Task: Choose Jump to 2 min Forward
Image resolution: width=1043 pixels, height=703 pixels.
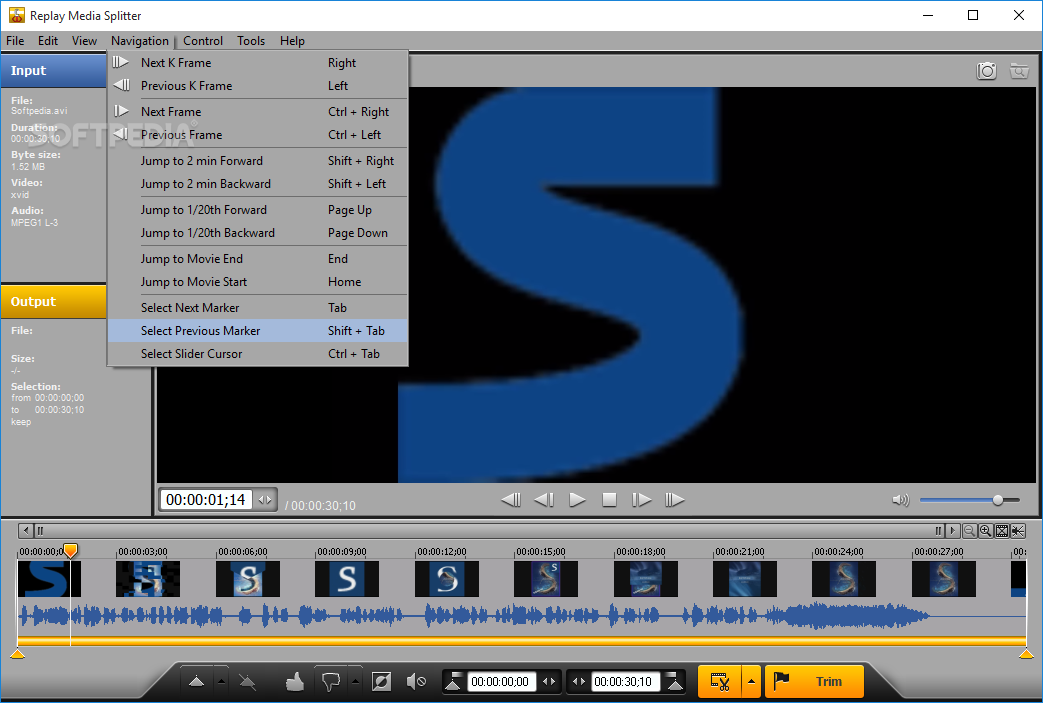Action: pos(257,160)
